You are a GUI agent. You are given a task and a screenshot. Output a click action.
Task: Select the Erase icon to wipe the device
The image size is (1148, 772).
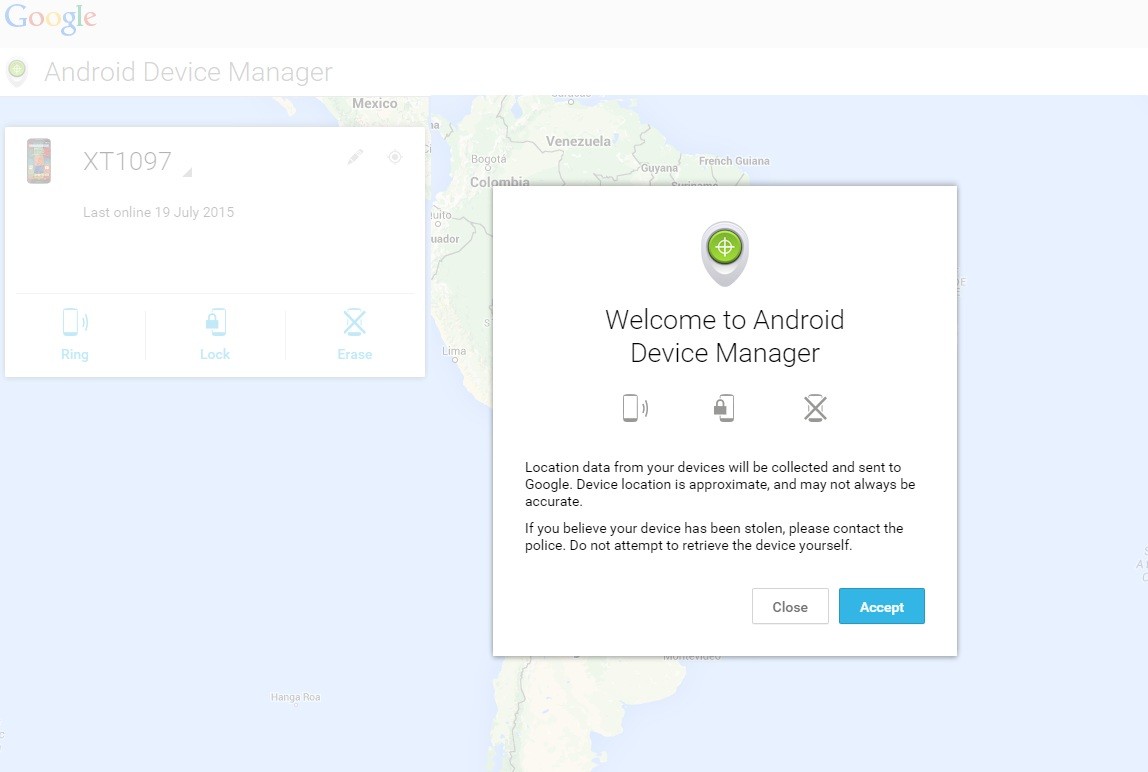354,321
